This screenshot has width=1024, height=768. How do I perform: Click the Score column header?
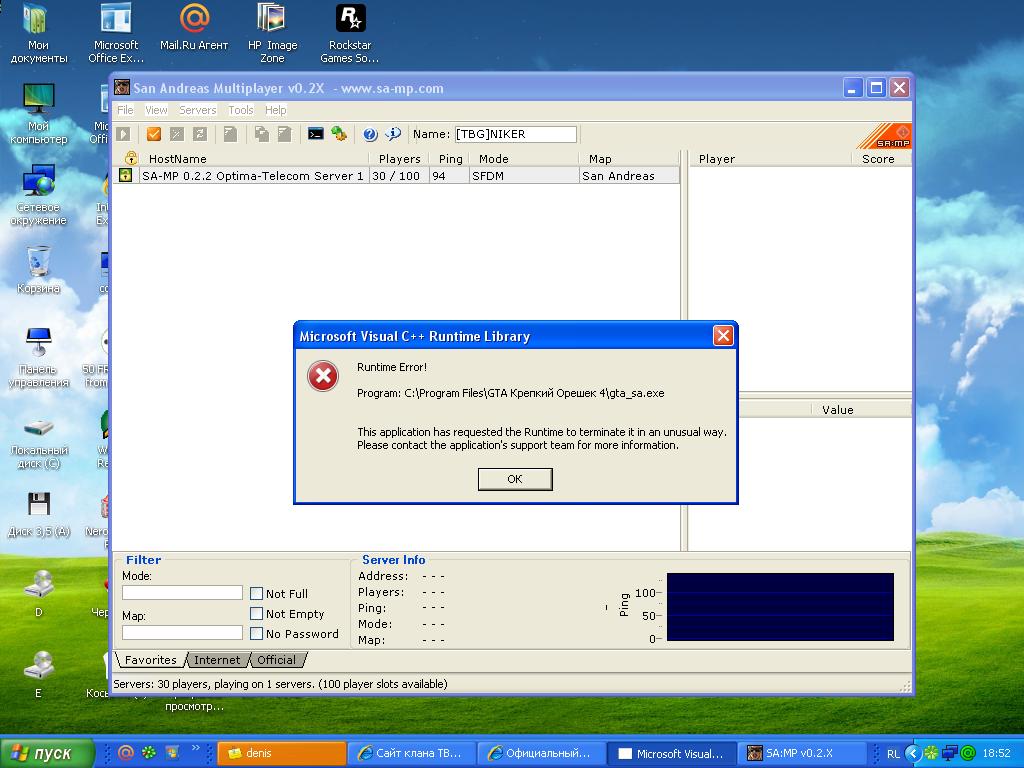coord(881,159)
